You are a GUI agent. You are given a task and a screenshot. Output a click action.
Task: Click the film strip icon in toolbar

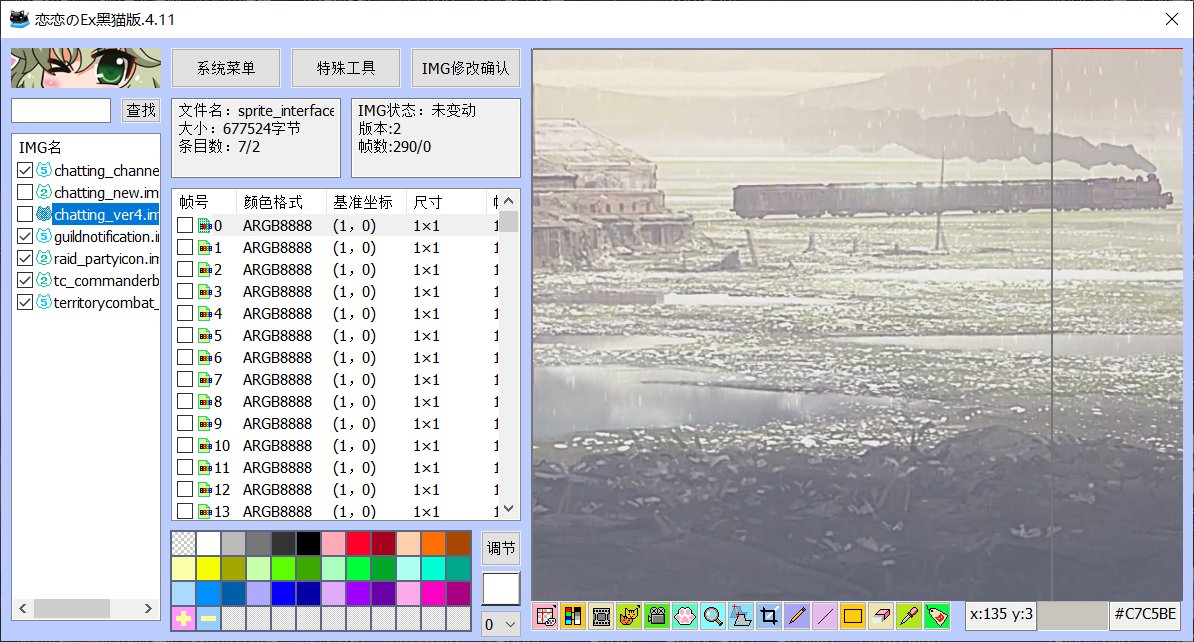[x=601, y=616]
